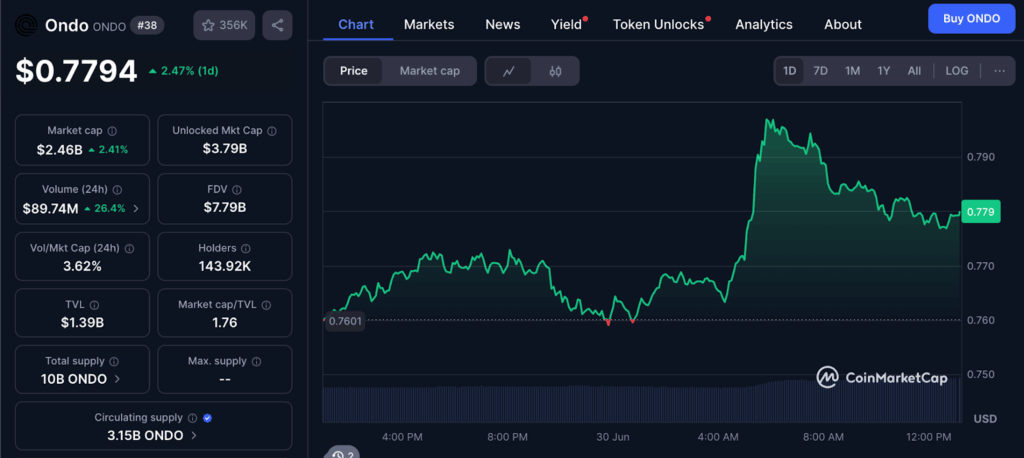The image size is (1024, 458).
Task: Toggle chart to Market cap view
Action: click(430, 71)
